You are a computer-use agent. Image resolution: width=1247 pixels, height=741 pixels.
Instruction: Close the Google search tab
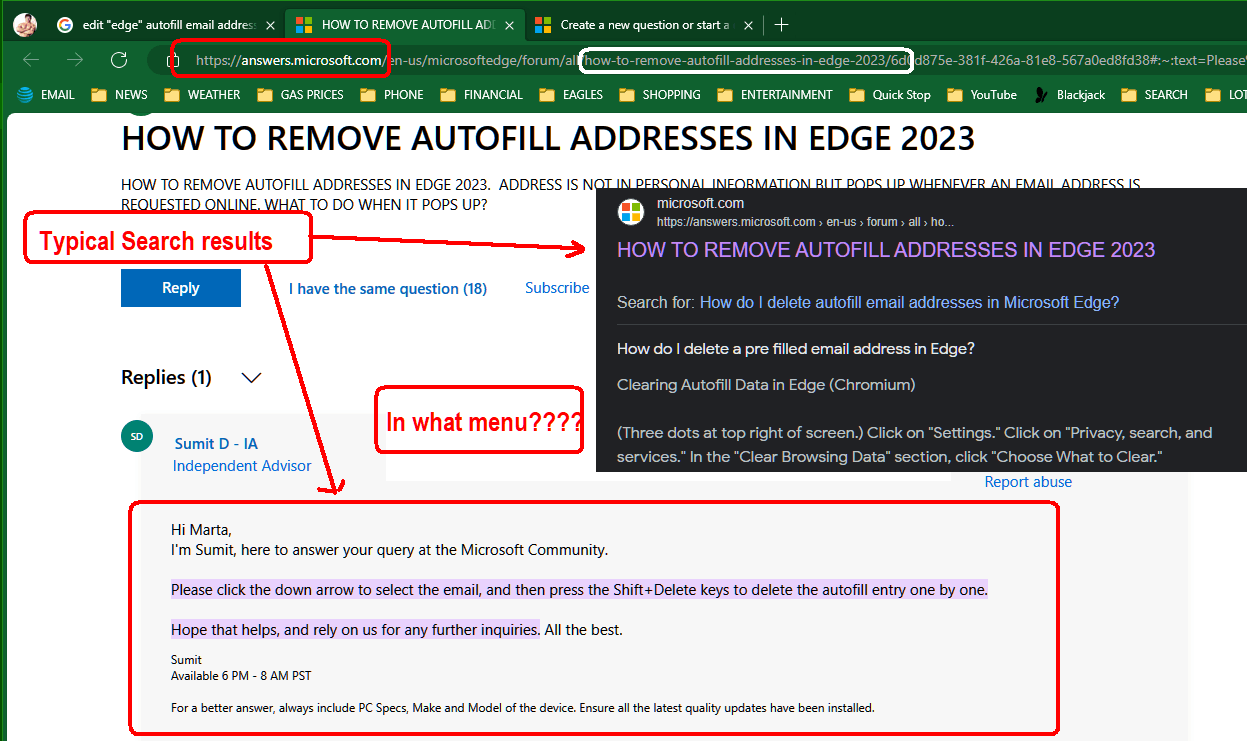point(269,24)
